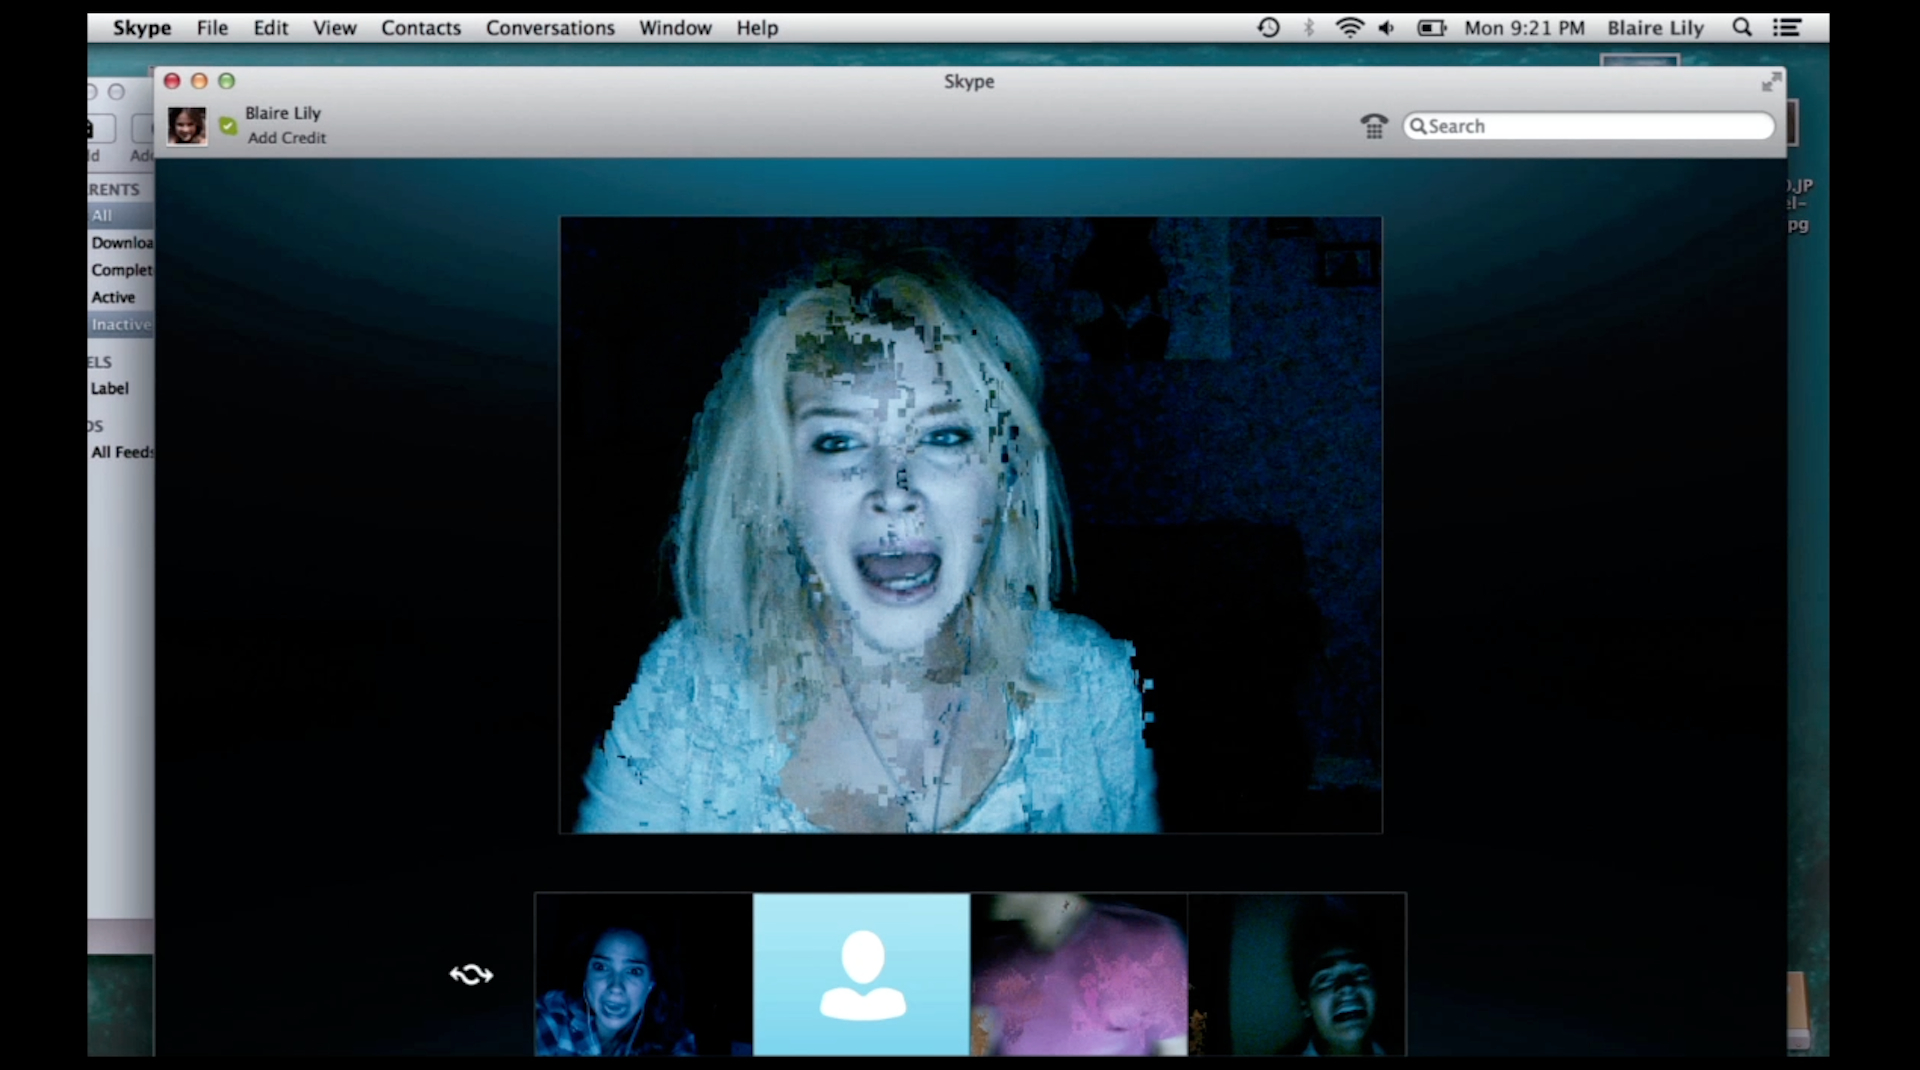The image size is (1920, 1070).
Task: Click the Time Machine menu bar icon
Action: click(x=1269, y=28)
